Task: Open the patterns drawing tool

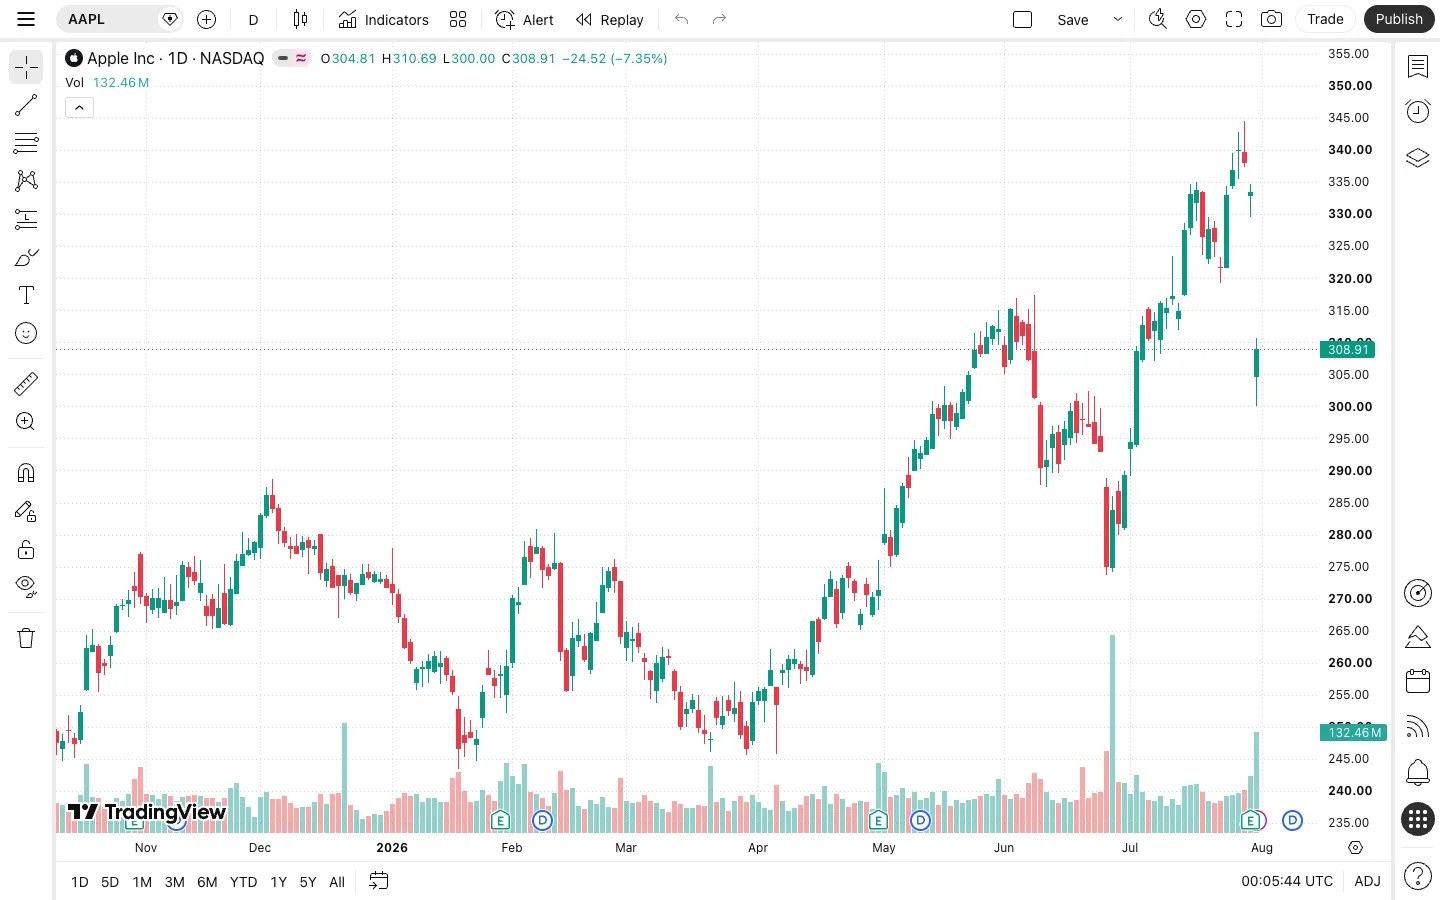Action: pos(26,181)
